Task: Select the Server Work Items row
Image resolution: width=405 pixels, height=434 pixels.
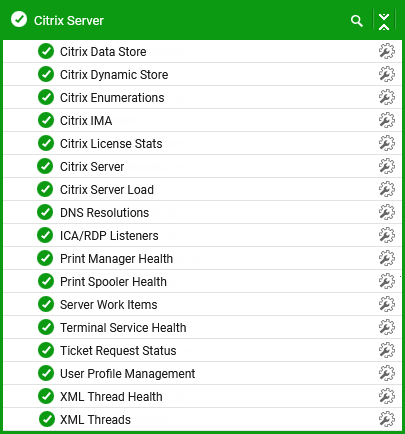Action: (202, 304)
